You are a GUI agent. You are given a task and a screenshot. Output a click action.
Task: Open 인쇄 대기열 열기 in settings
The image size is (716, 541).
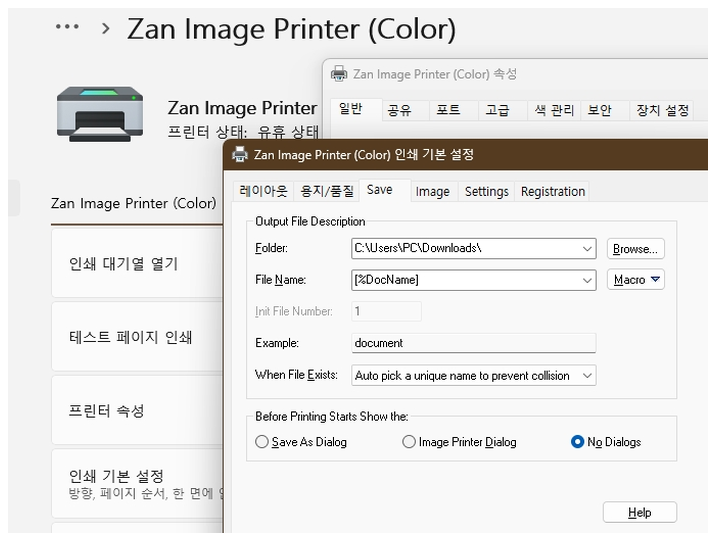coord(137,263)
